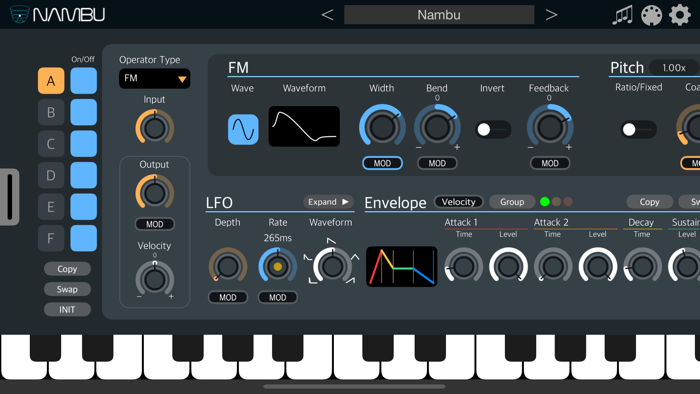Open MOD for Output
Viewport: 700px width, 394px height.
pyautogui.click(x=154, y=224)
